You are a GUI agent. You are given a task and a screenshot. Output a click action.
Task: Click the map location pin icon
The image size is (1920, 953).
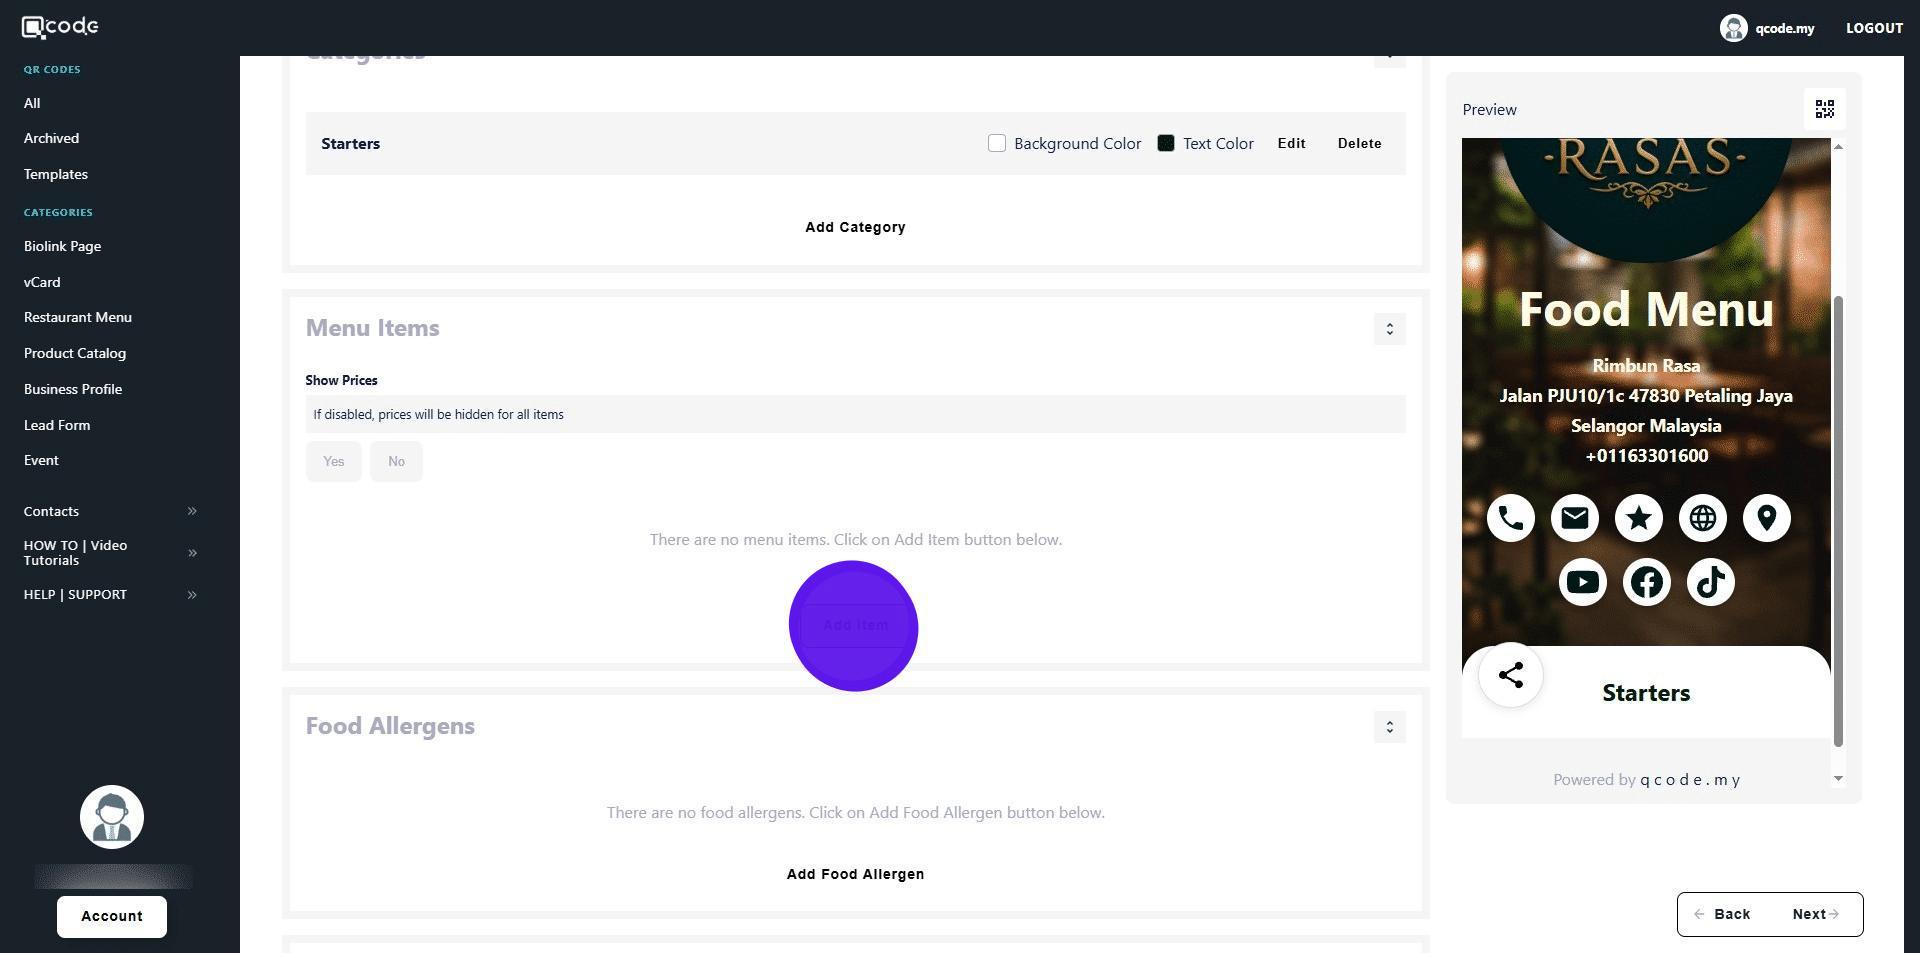tap(1766, 518)
